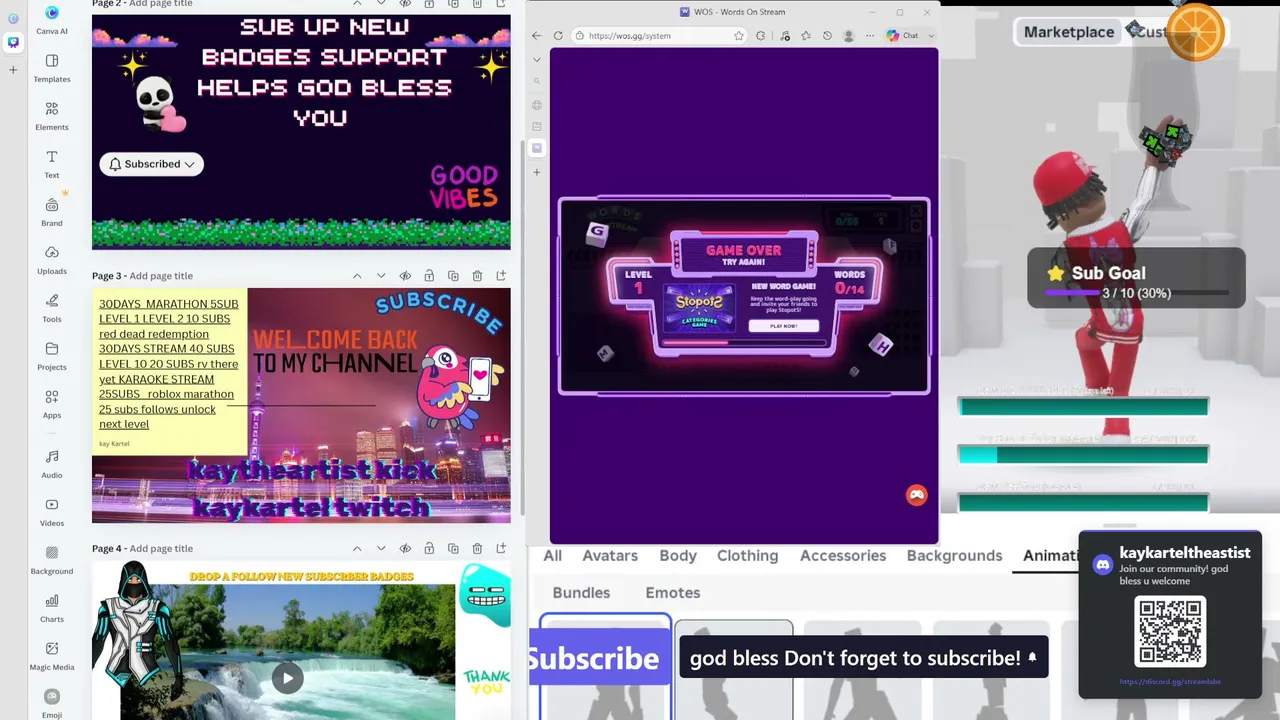Add a new page after Page 3

coord(501,276)
